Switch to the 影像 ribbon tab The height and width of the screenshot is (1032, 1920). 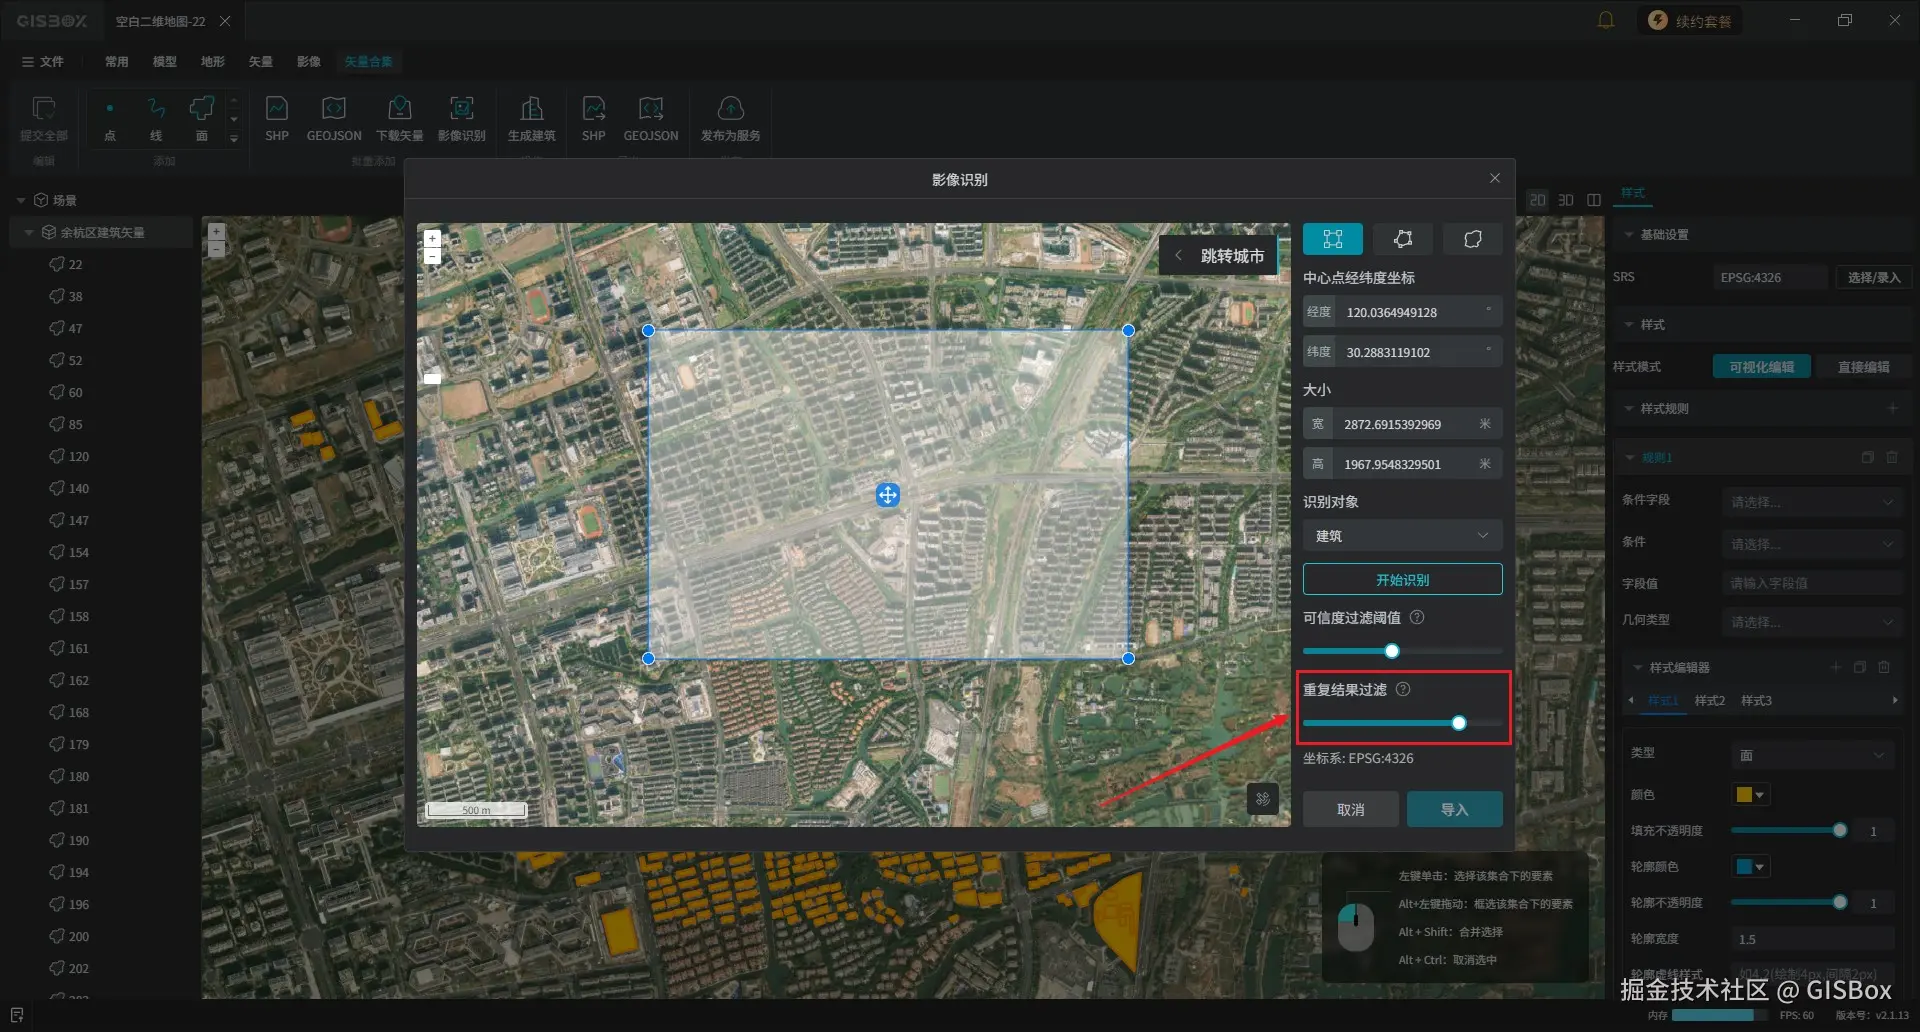tap(309, 61)
